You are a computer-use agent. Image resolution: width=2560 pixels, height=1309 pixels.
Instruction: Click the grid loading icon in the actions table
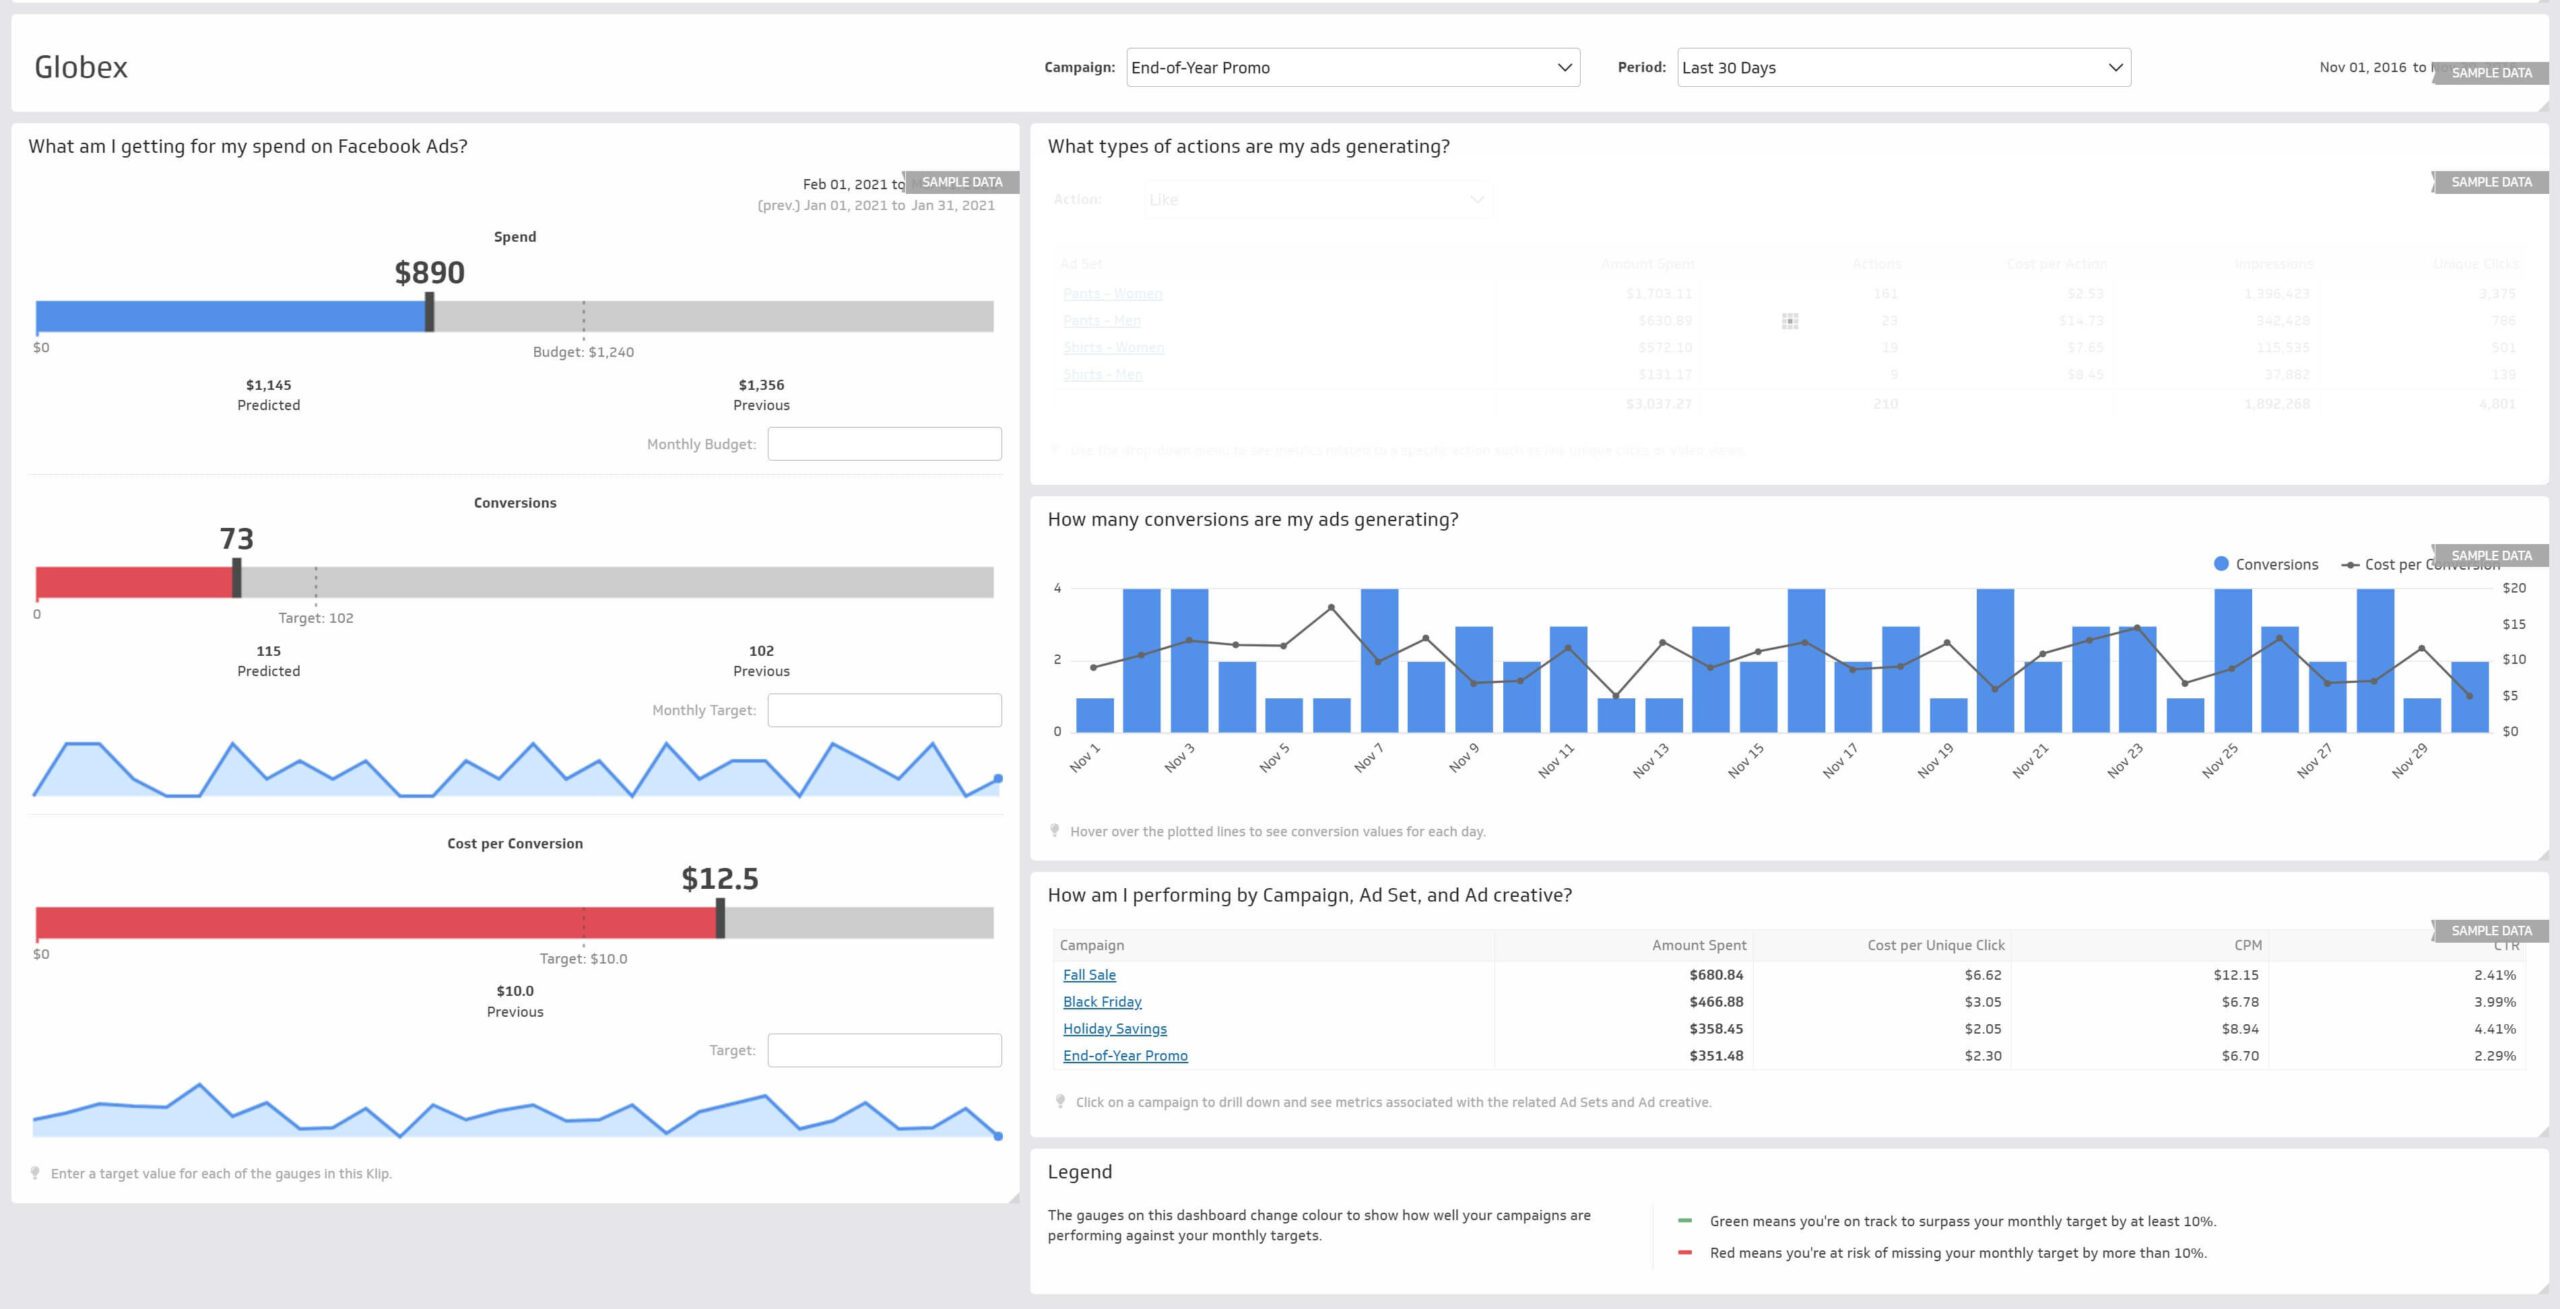tap(1791, 322)
